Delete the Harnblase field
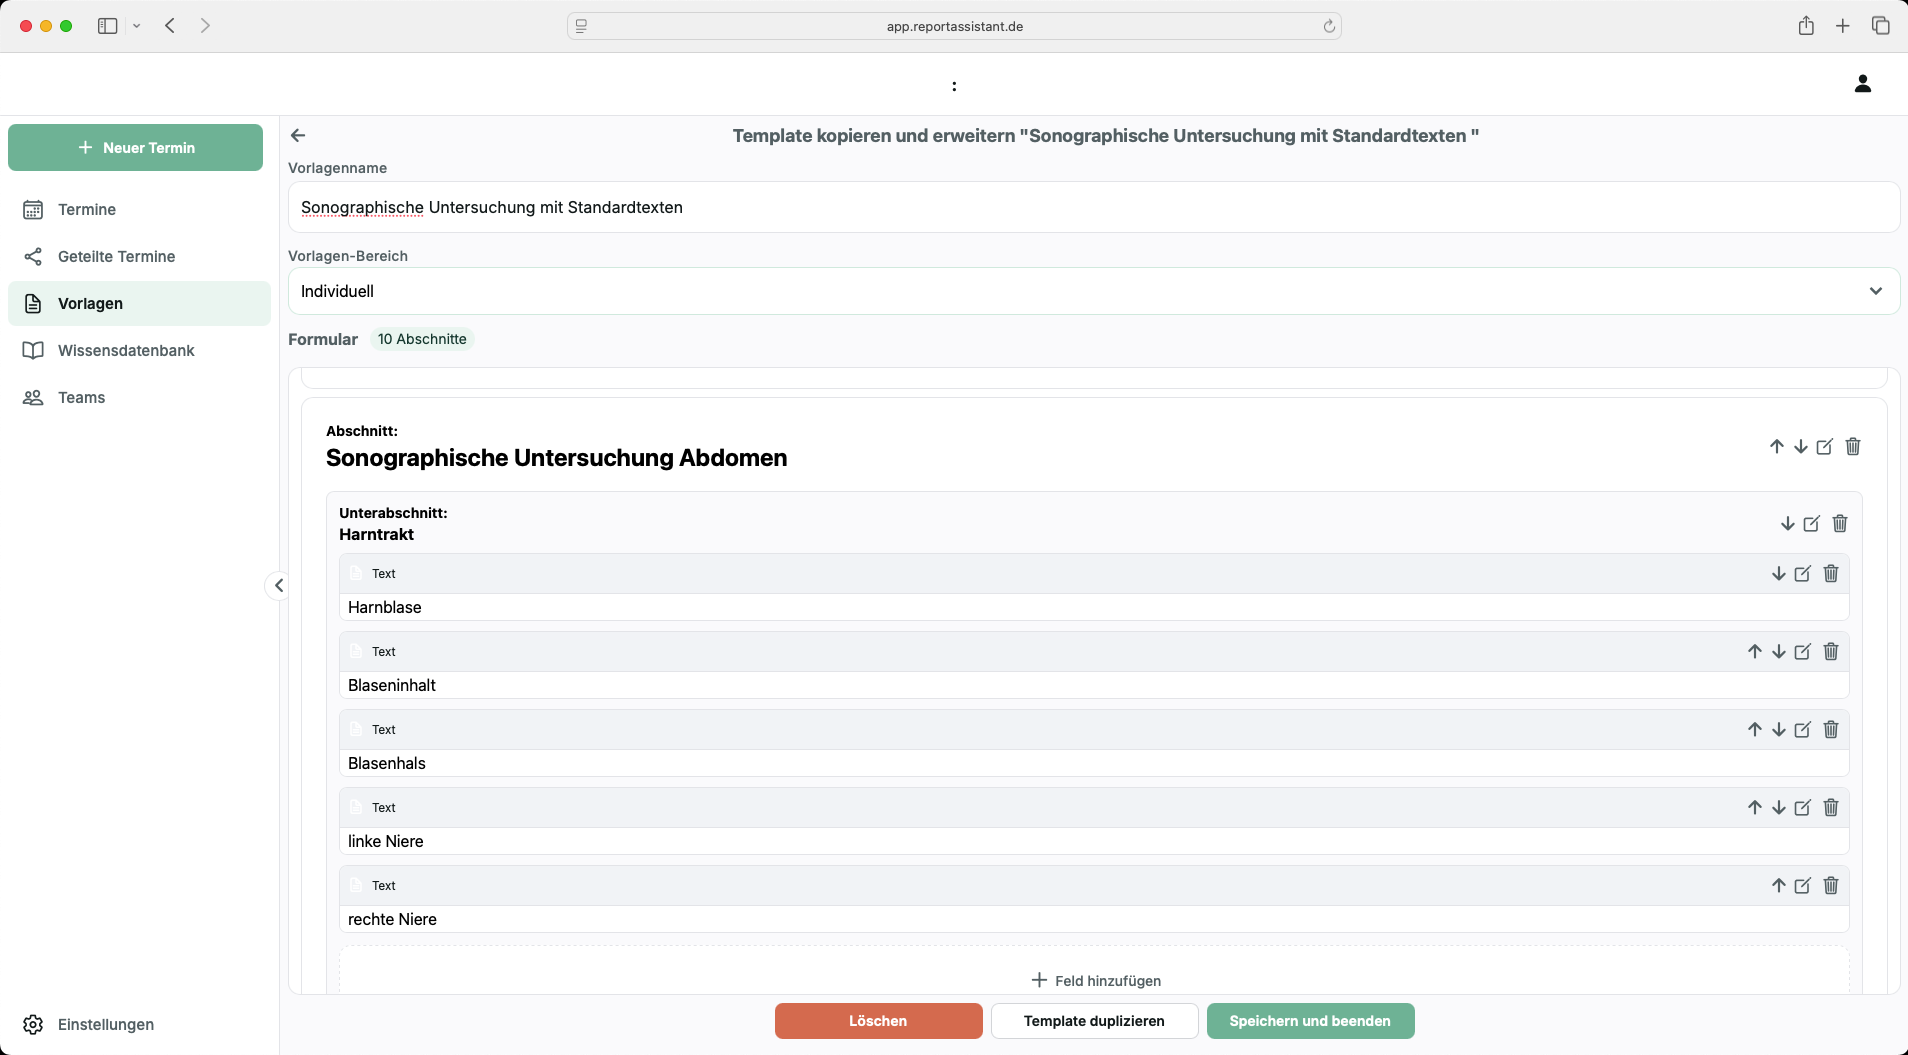This screenshot has width=1908, height=1055. [x=1831, y=574]
